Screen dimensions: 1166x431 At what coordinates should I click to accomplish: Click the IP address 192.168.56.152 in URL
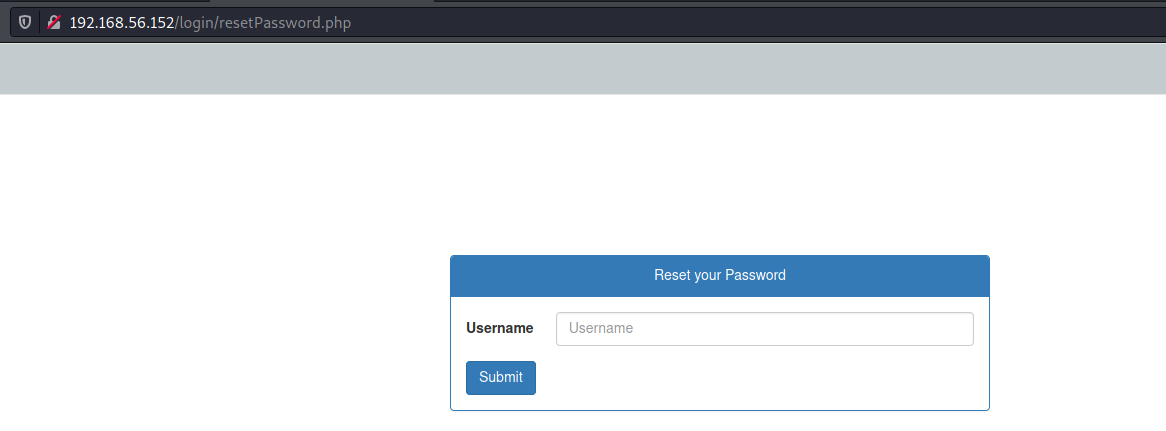tap(122, 21)
